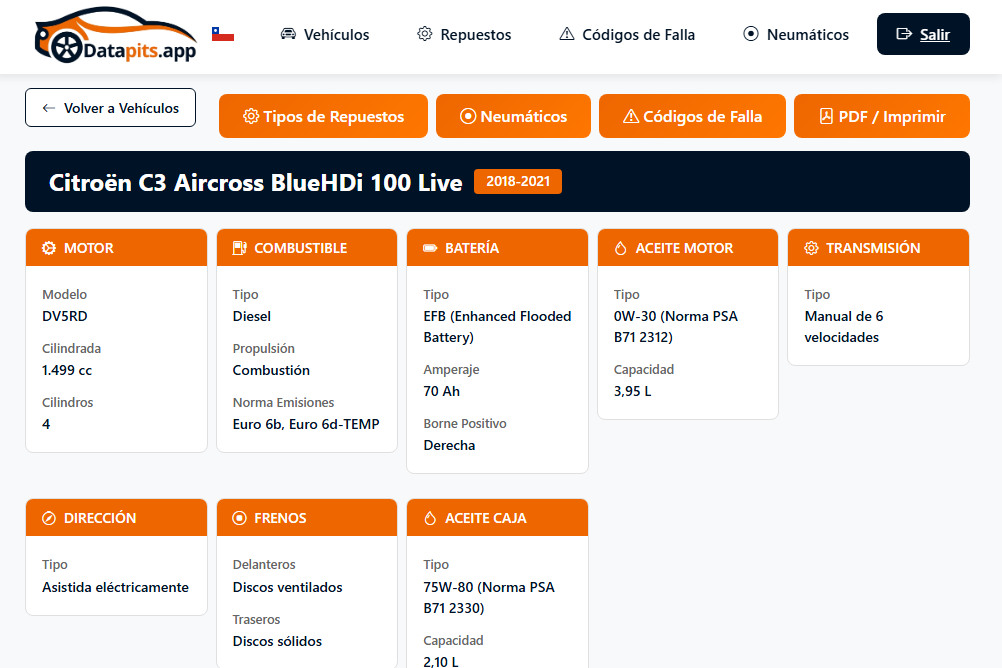Image resolution: width=1002 pixels, height=668 pixels.
Task: Click the tire icon in orange Neumáticos button
Action: tap(468, 116)
